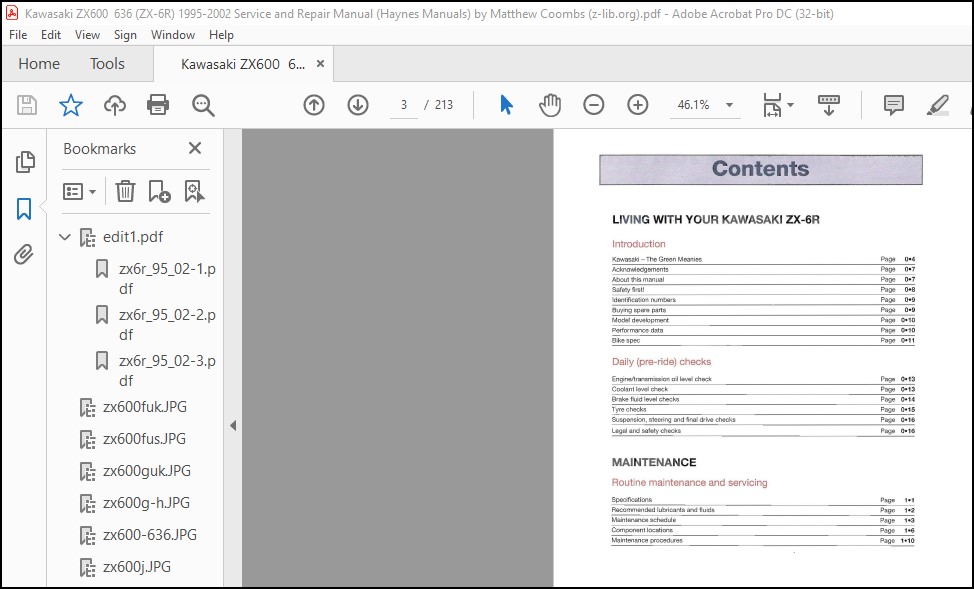The height and width of the screenshot is (589, 974).
Task: Select the zx6r_95_02-1.pdf bookmark
Action: (x=167, y=279)
